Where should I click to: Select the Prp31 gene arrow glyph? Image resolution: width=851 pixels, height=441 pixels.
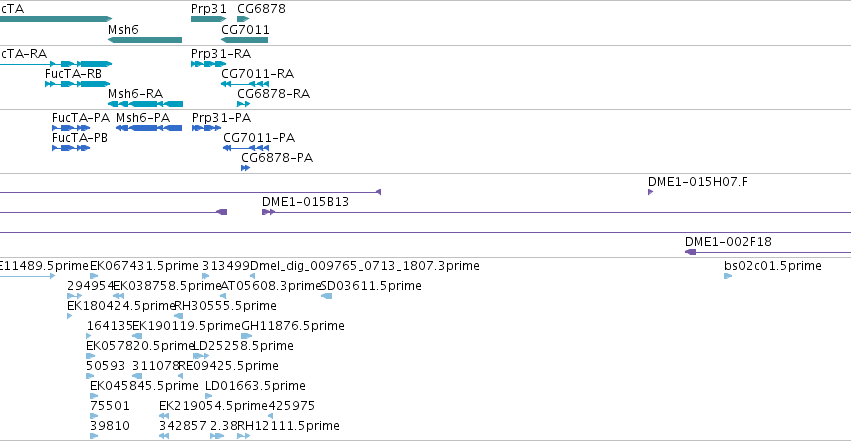208,19
